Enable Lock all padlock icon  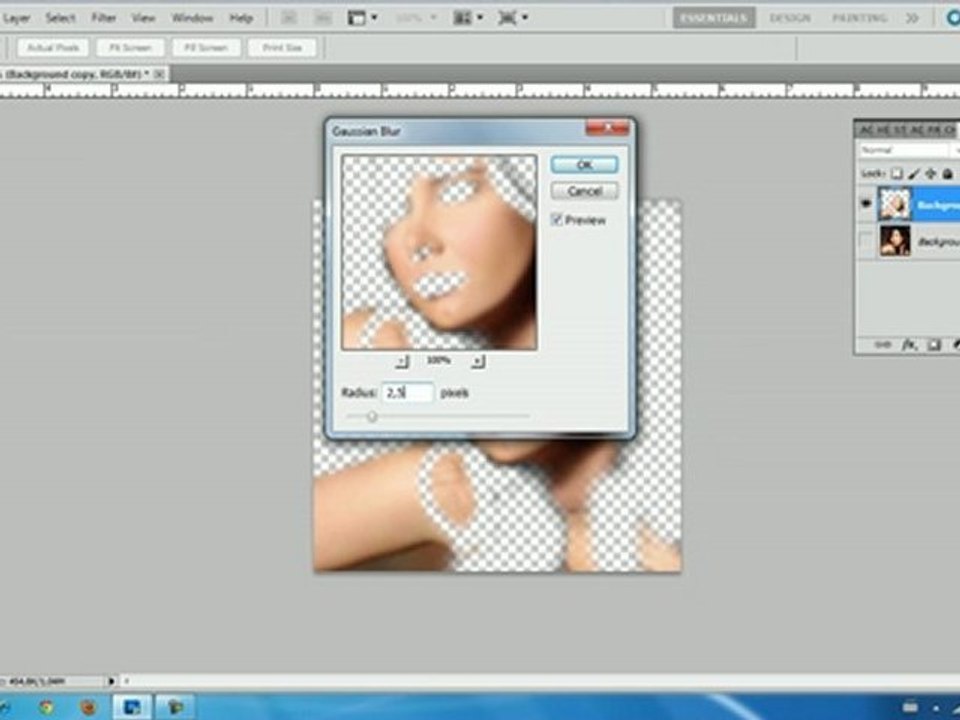click(x=948, y=174)
